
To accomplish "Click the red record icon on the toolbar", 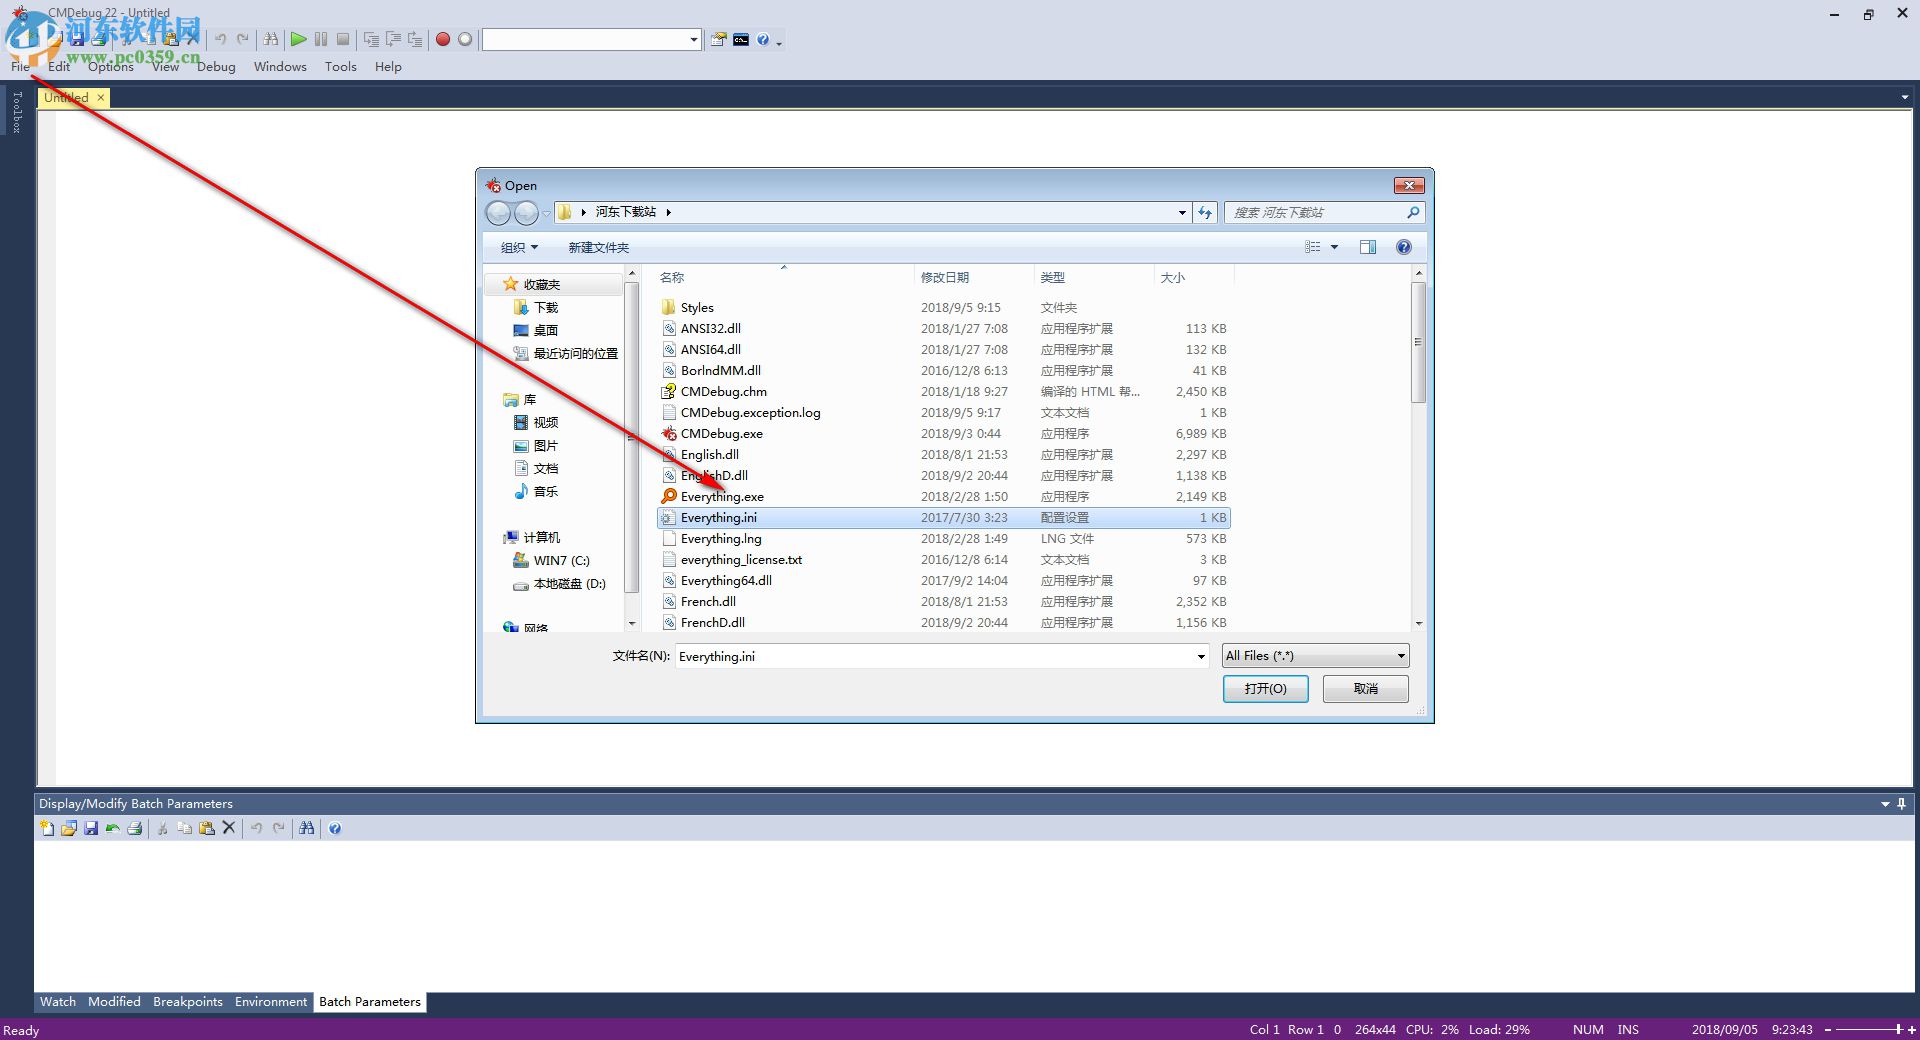I will 441,39.
